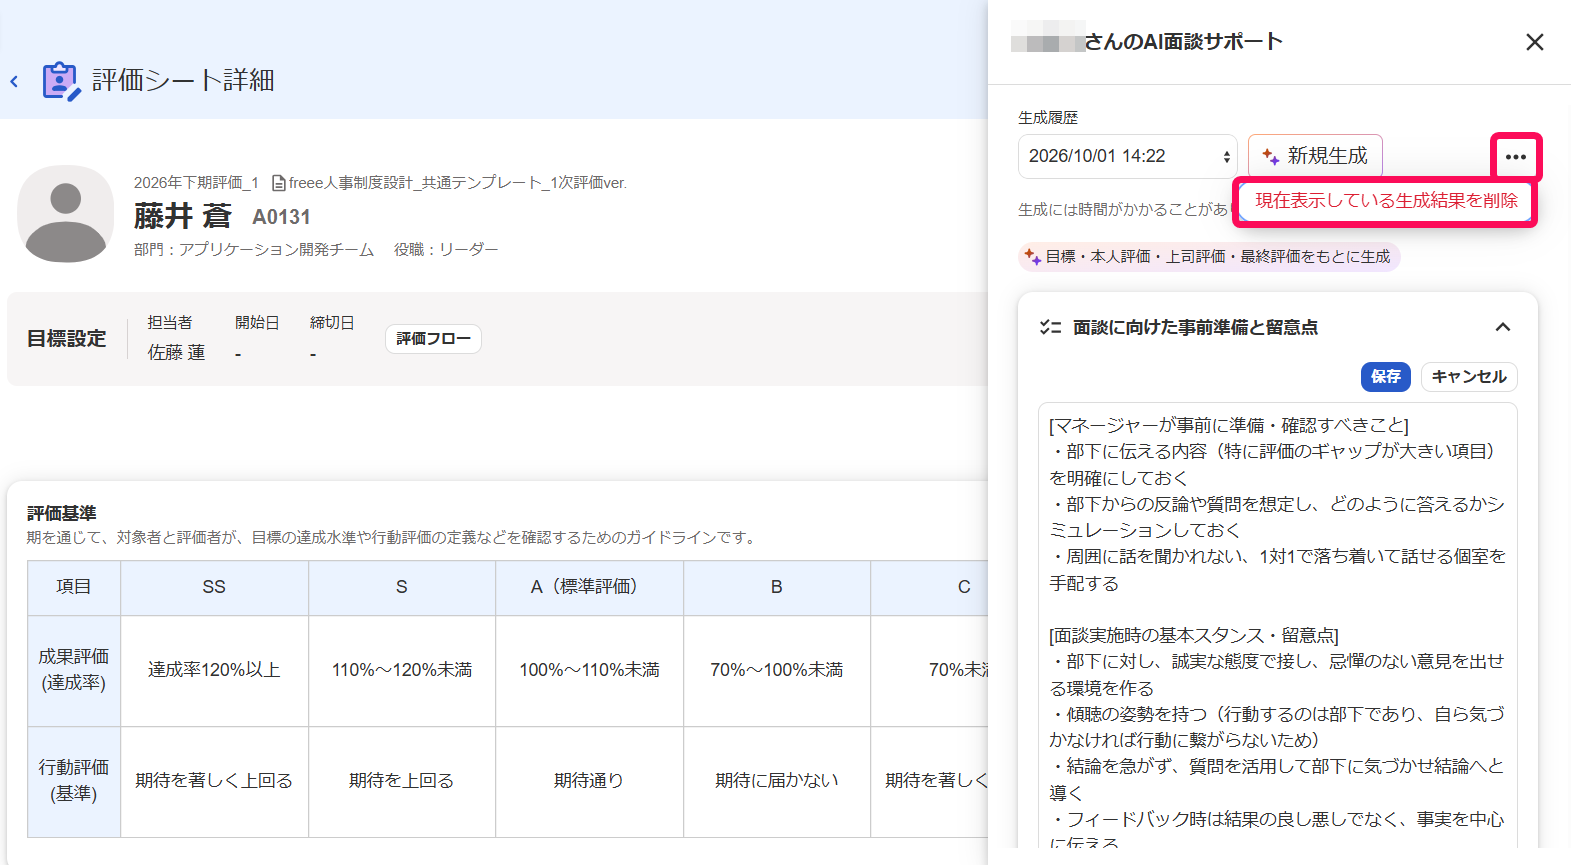The width and height of the screenshot is (1571, 865).
Task: Save the edited interview notes with 保存
Action: (1385, 376)
